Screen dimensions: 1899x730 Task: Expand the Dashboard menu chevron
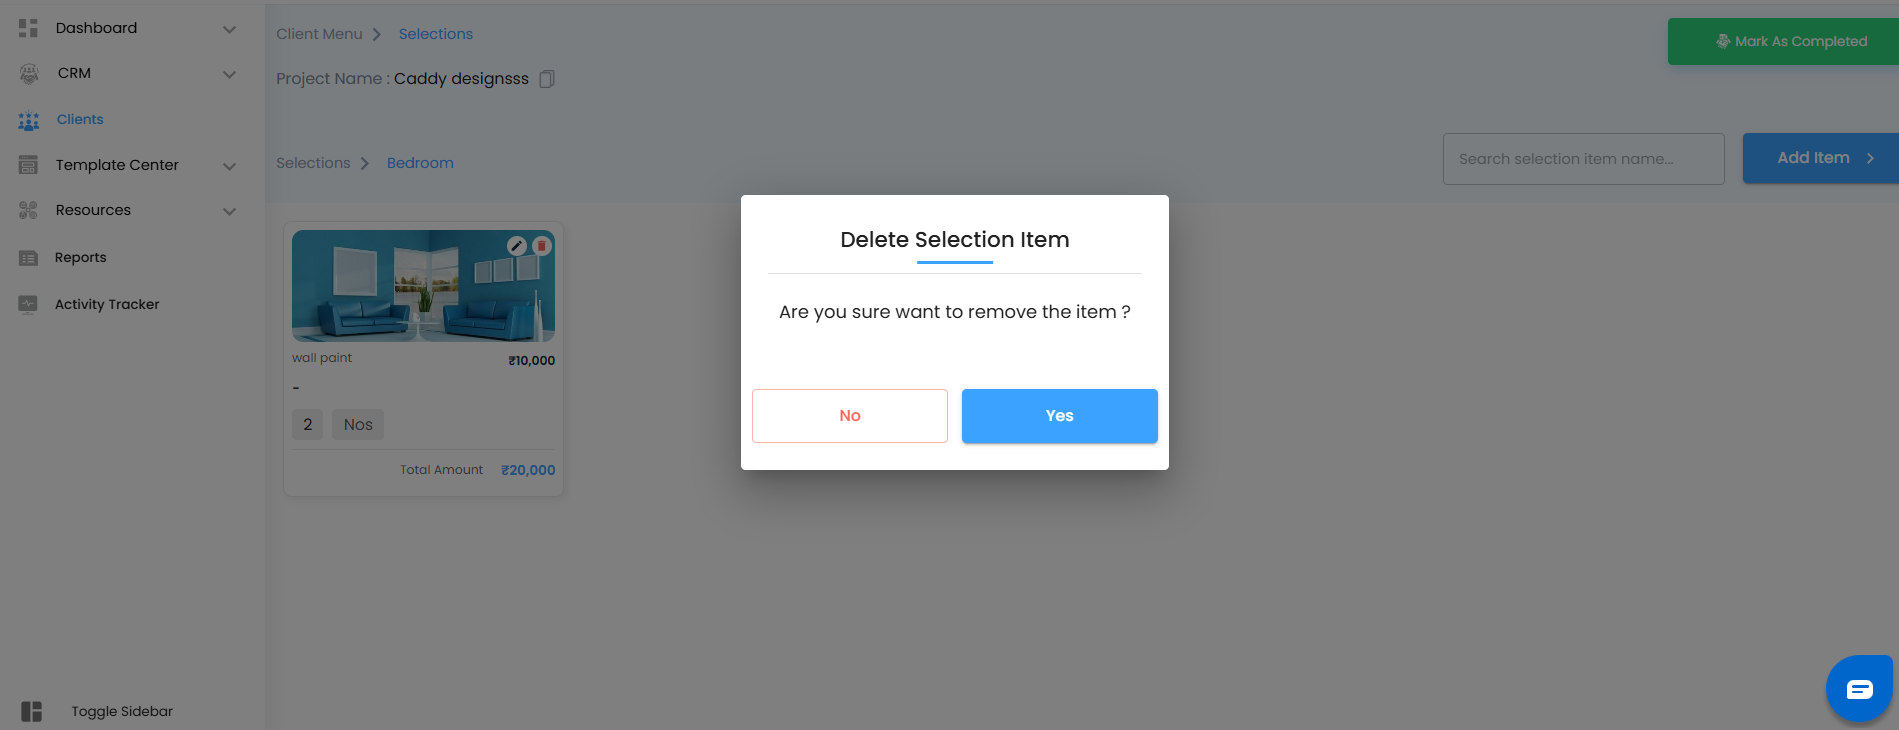click(x=229, y=29)
